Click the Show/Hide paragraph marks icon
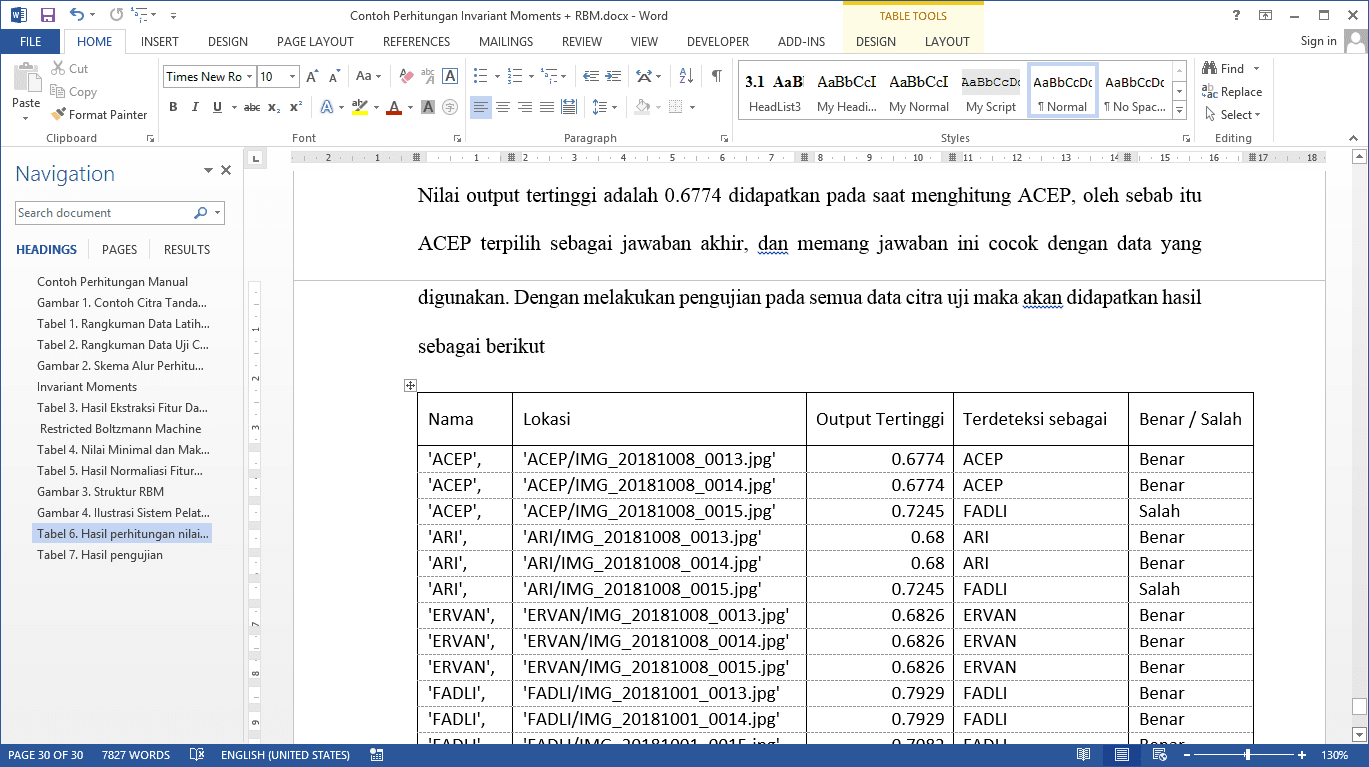1369x767 pixels. tap(716, 76)
